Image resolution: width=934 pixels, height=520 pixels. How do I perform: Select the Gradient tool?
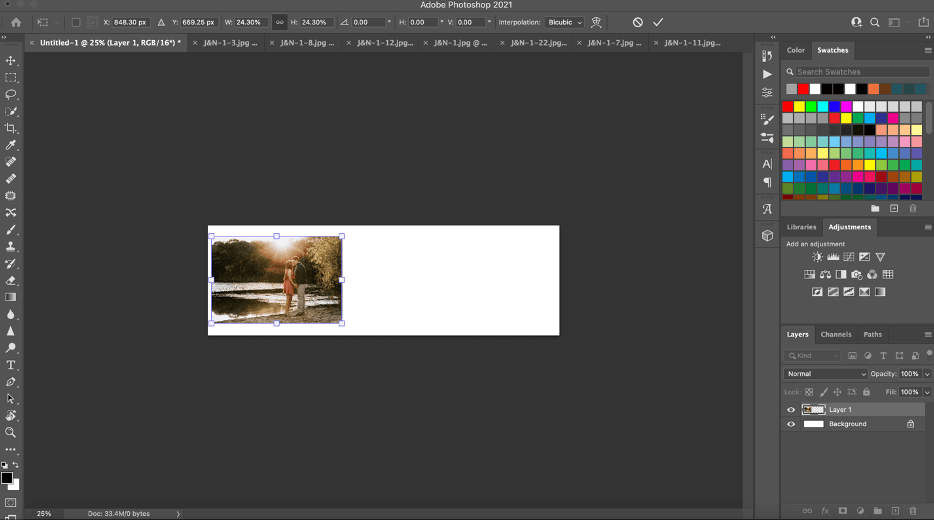pyautogui.click(x=11, y=297)
